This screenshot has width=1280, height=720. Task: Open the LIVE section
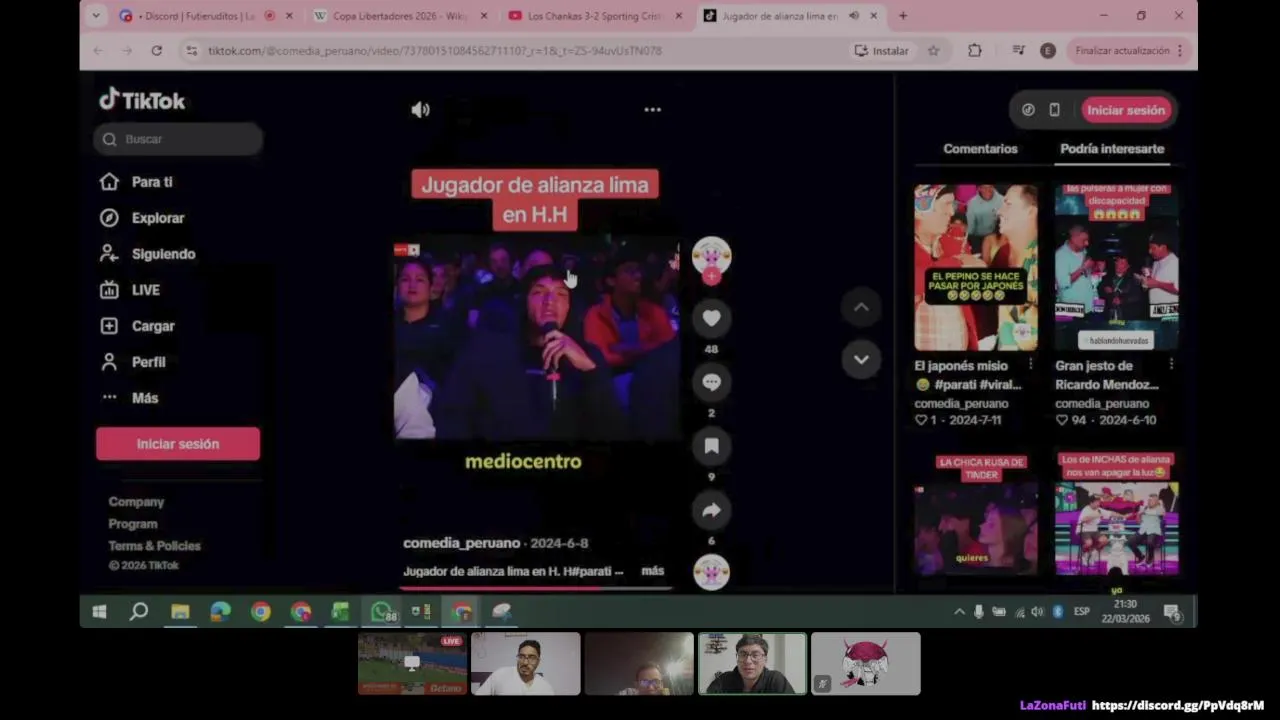[x=130, y=290]
